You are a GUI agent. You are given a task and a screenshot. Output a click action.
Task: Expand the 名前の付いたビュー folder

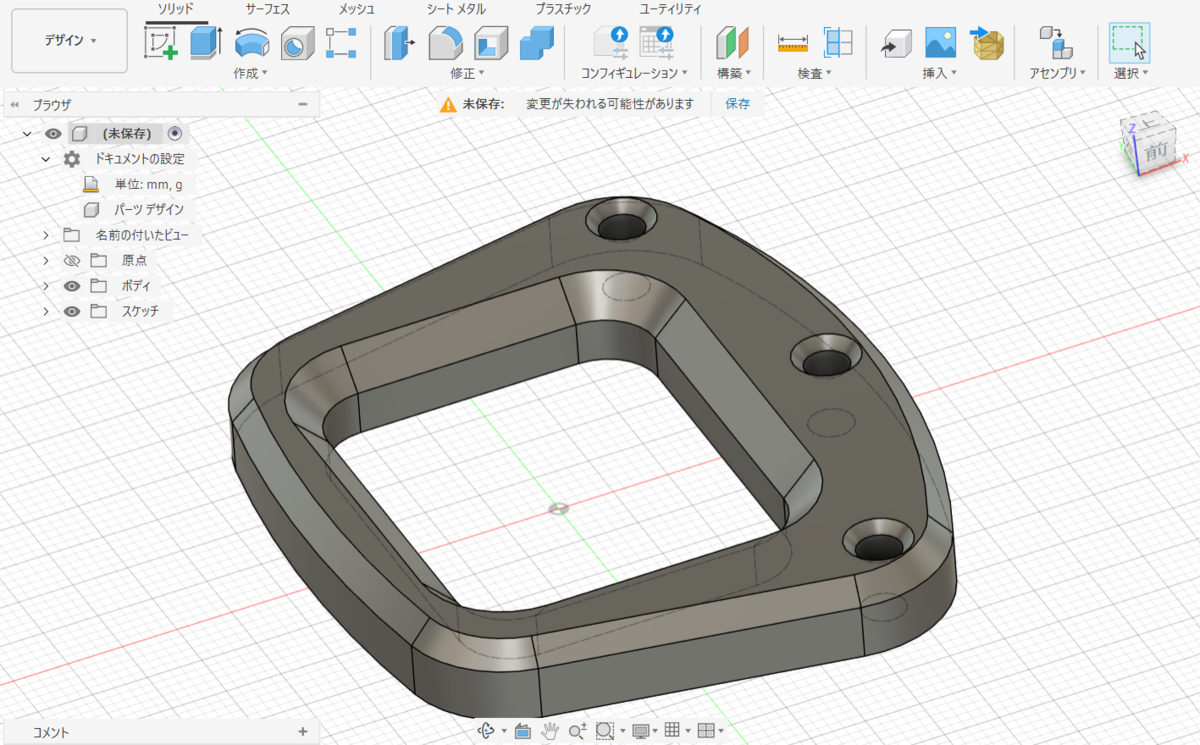tap(46, 235)
